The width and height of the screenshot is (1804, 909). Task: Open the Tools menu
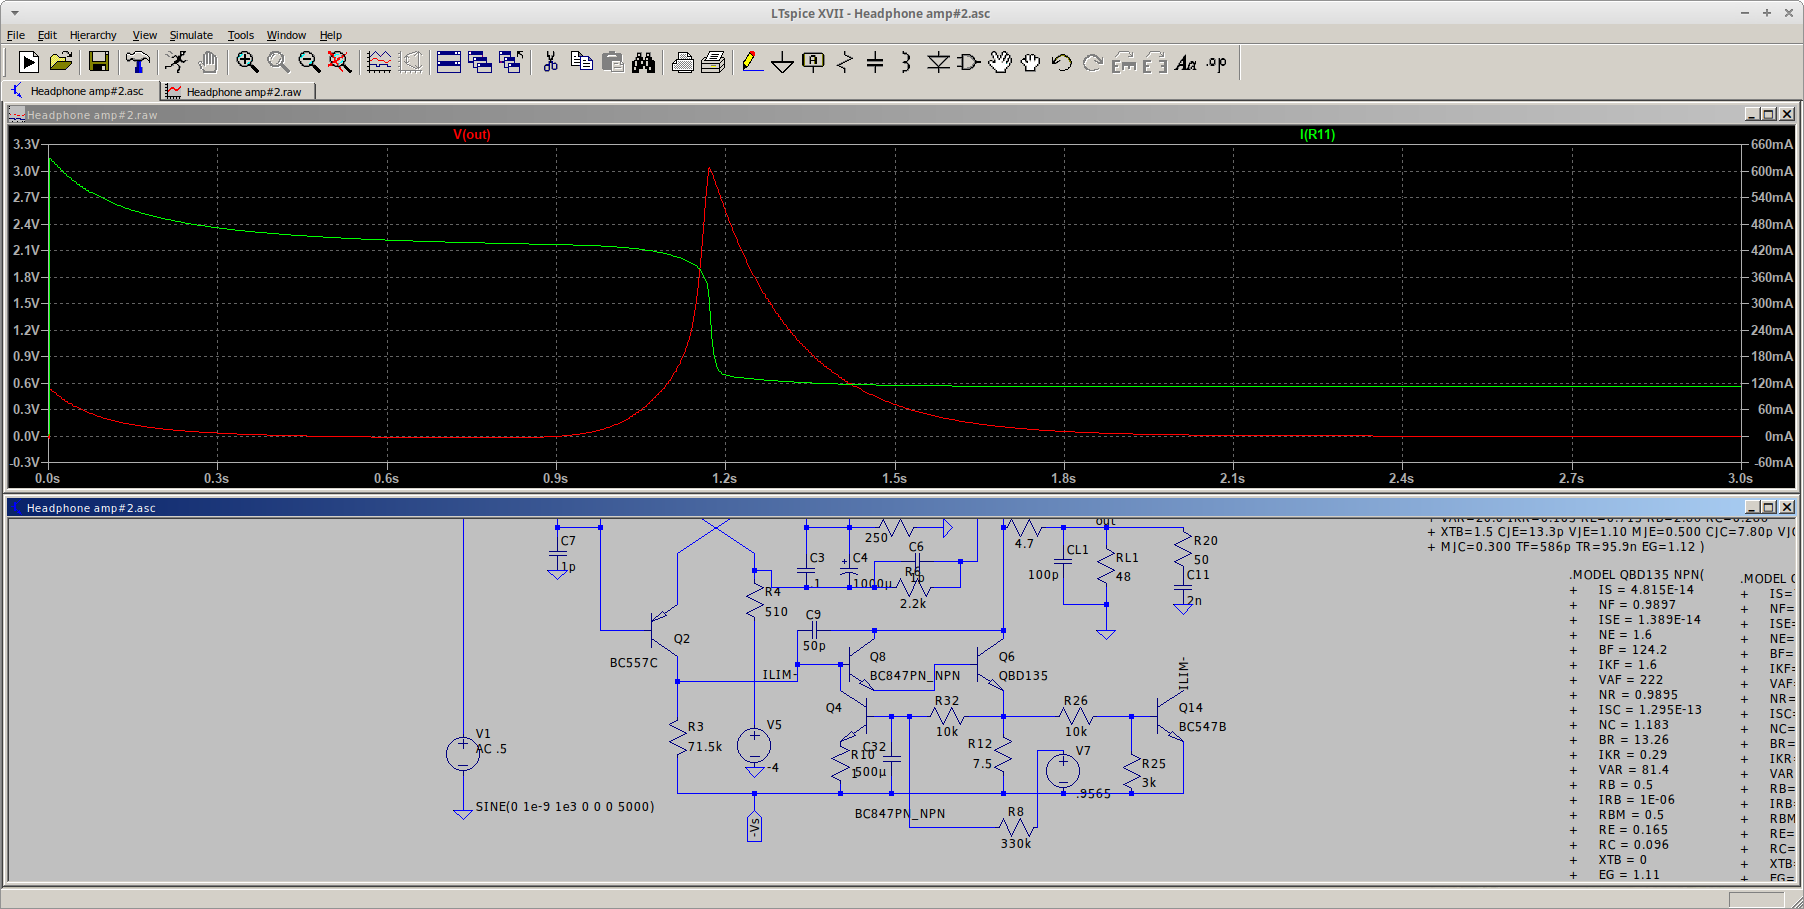click(241, 35)
